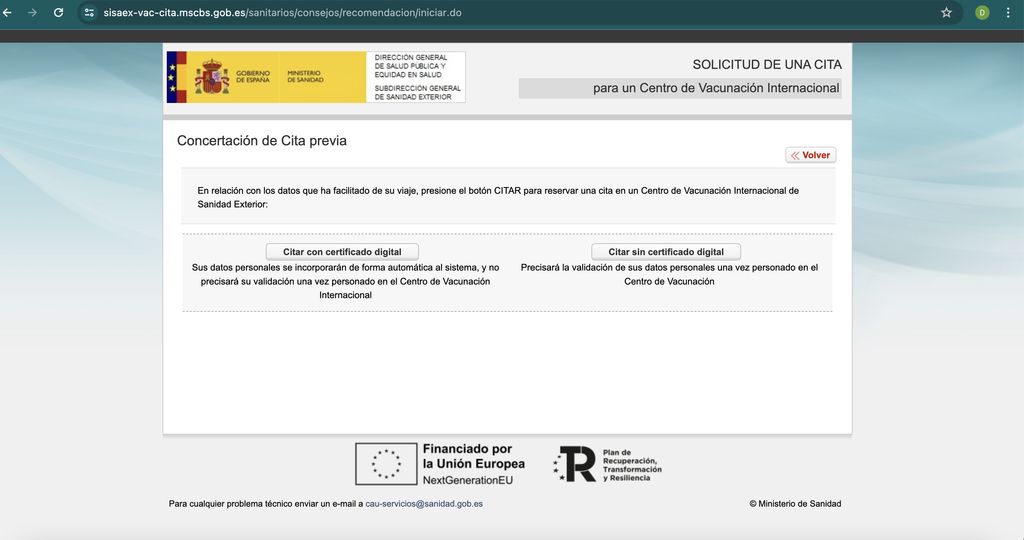1024x540 pixels.
Task: Click the 'Financiado por la Unión Europea' text
Action: pyautogui.click(x=473, y=456)
